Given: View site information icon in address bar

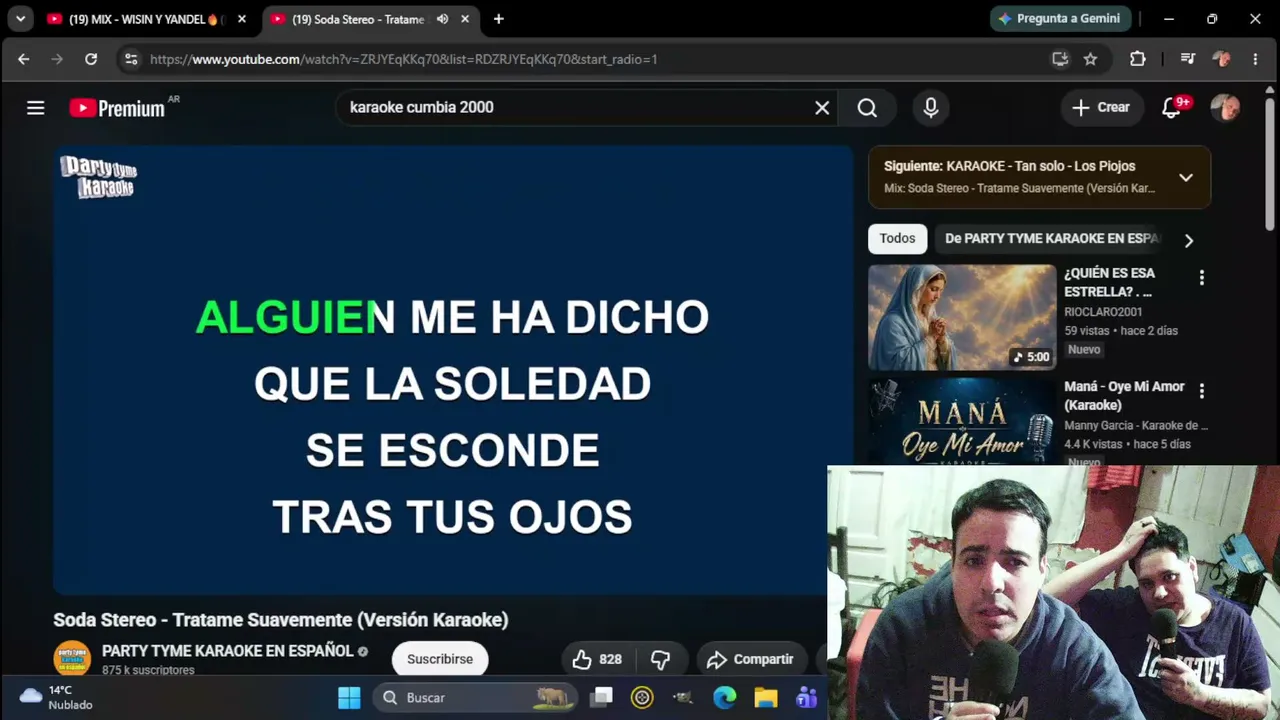Looking at the screenshot, I should tap(130, 59).
